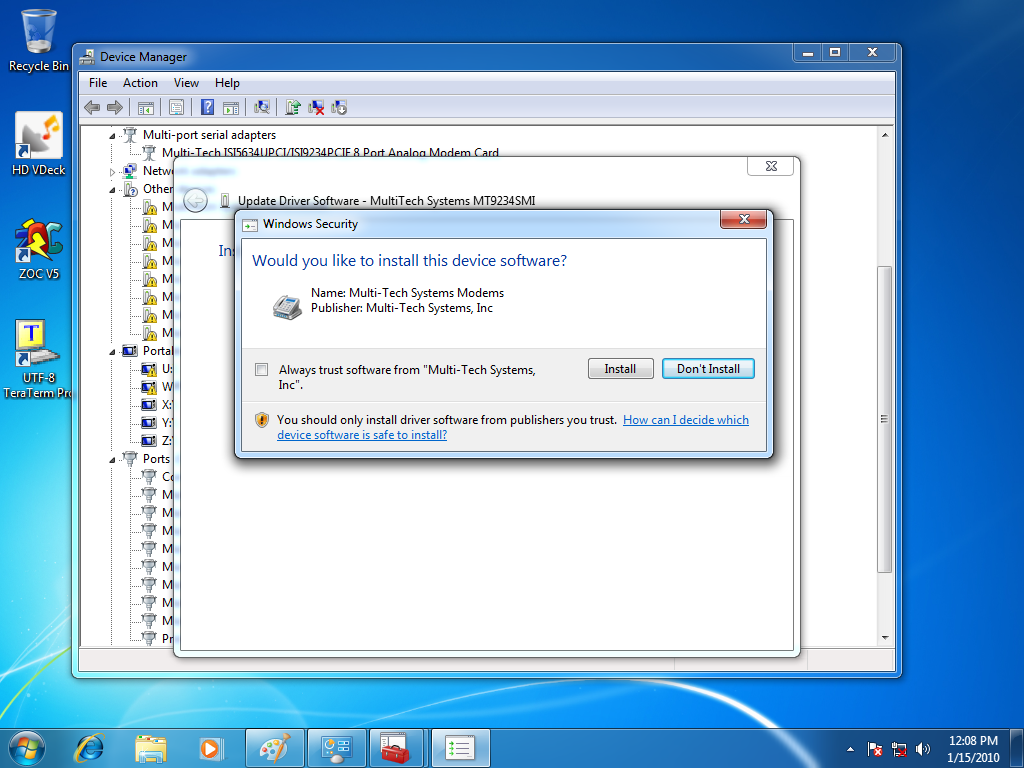
Task: Click the Install button
Action: pyautogui.click(x=620, y=369)
